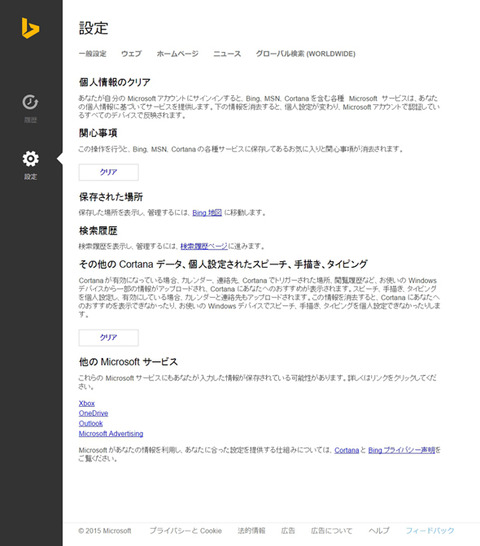Open the ヘルプ footer link
The height and width of the screenshot is (546, 480).
click(379, 531)
